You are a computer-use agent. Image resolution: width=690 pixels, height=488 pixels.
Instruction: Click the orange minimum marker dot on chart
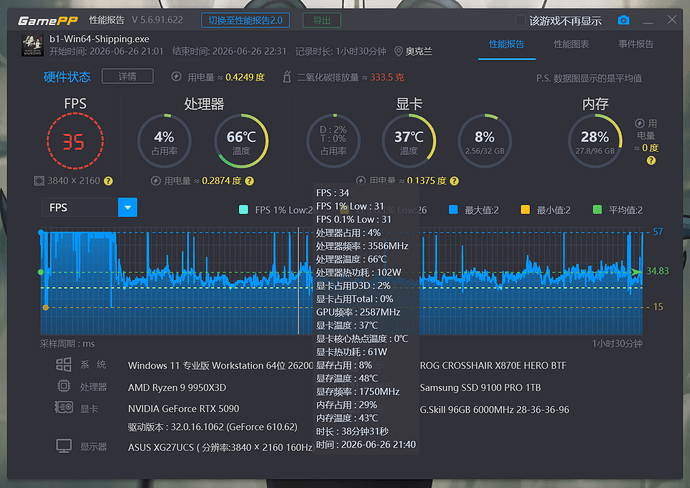45,308
